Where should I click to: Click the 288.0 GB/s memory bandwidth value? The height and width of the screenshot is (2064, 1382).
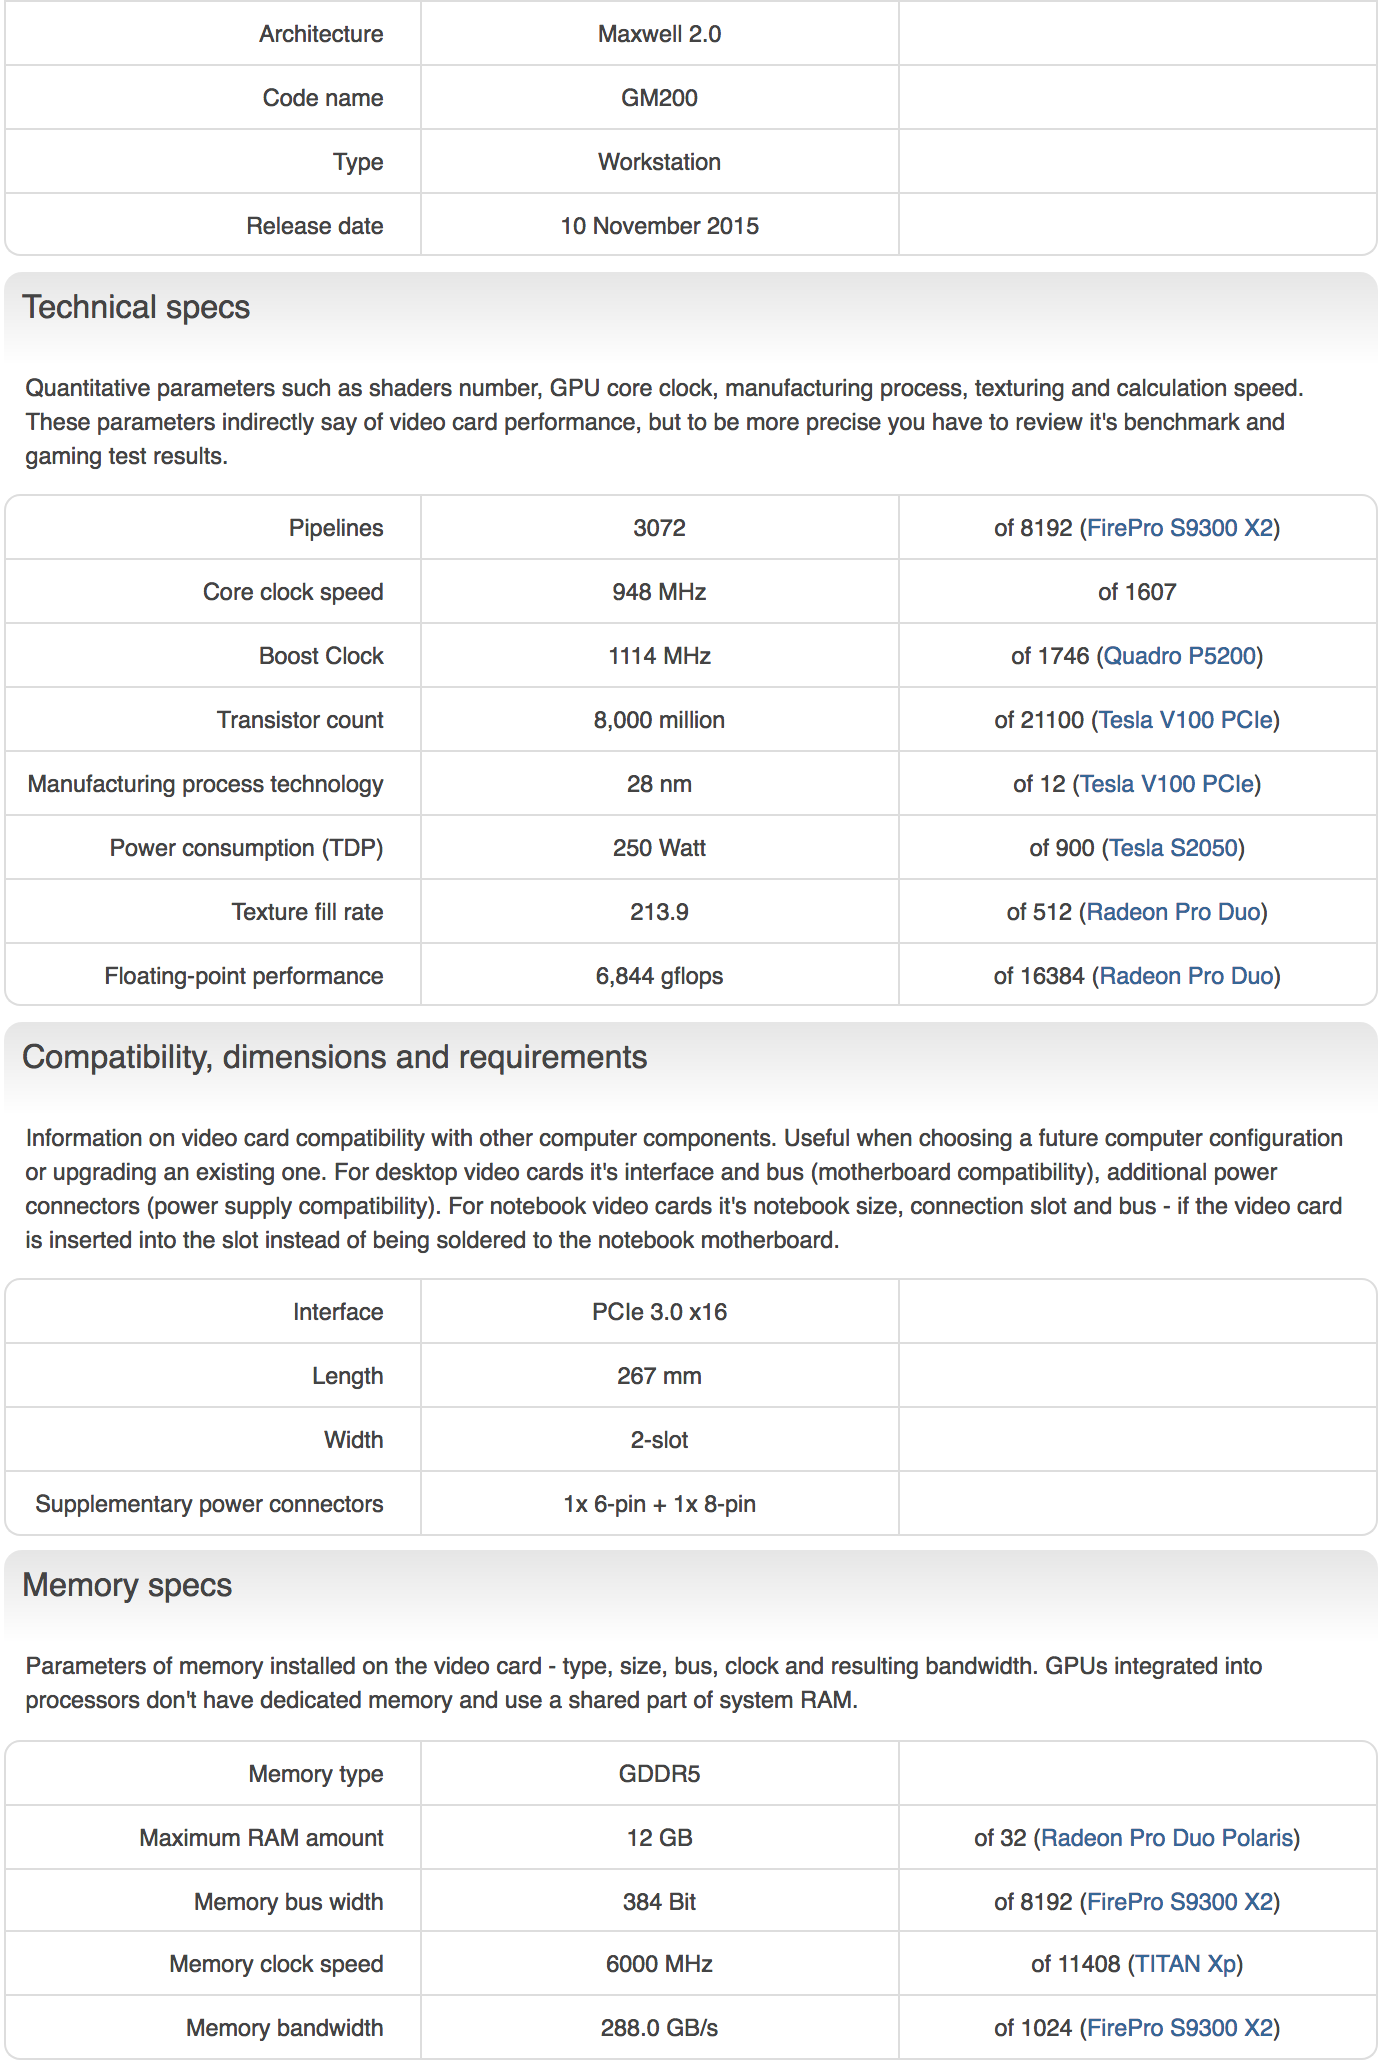pyautogui.click(x=660, y=2028)
